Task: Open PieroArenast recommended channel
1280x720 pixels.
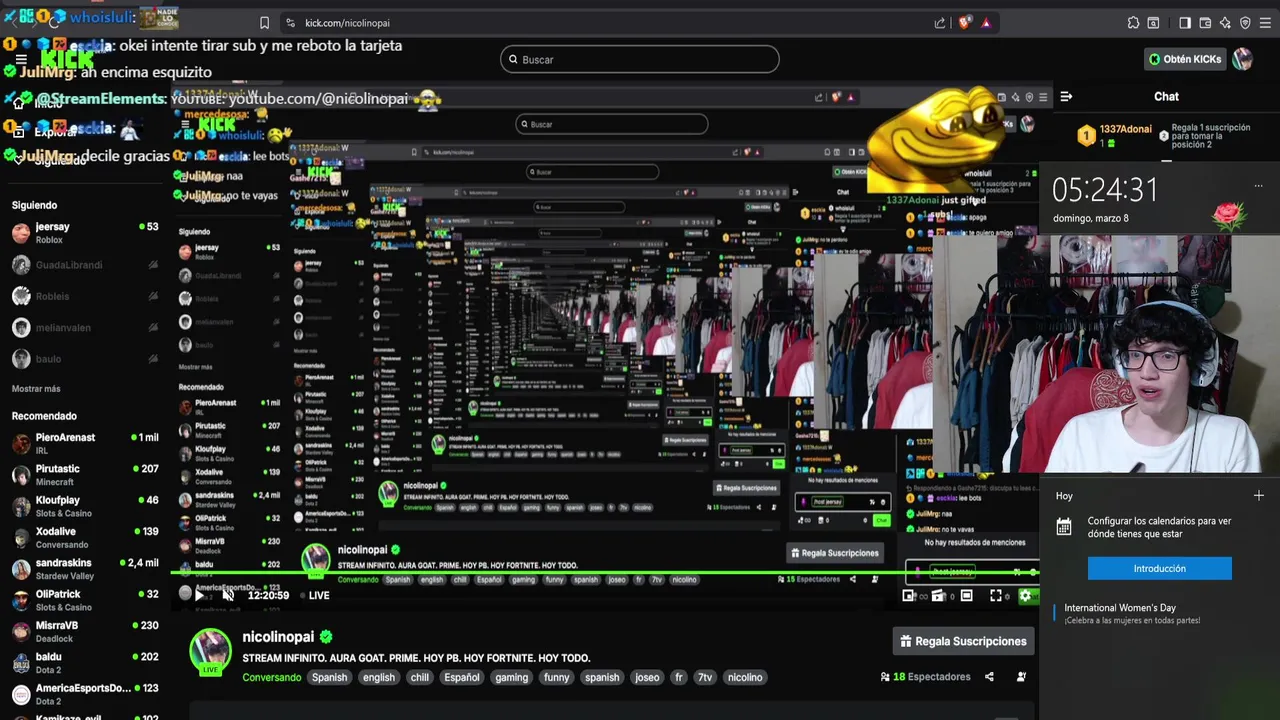Action: coord(85,444)
